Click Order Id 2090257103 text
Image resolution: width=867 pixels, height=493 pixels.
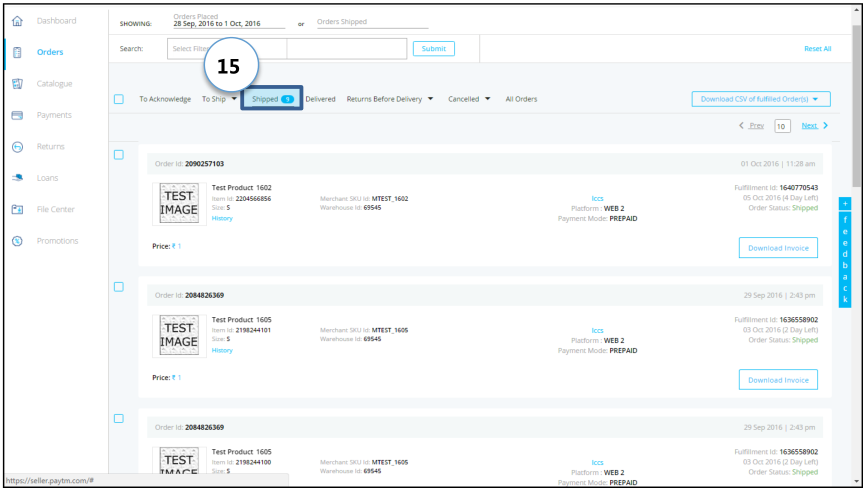coord(190,164)
